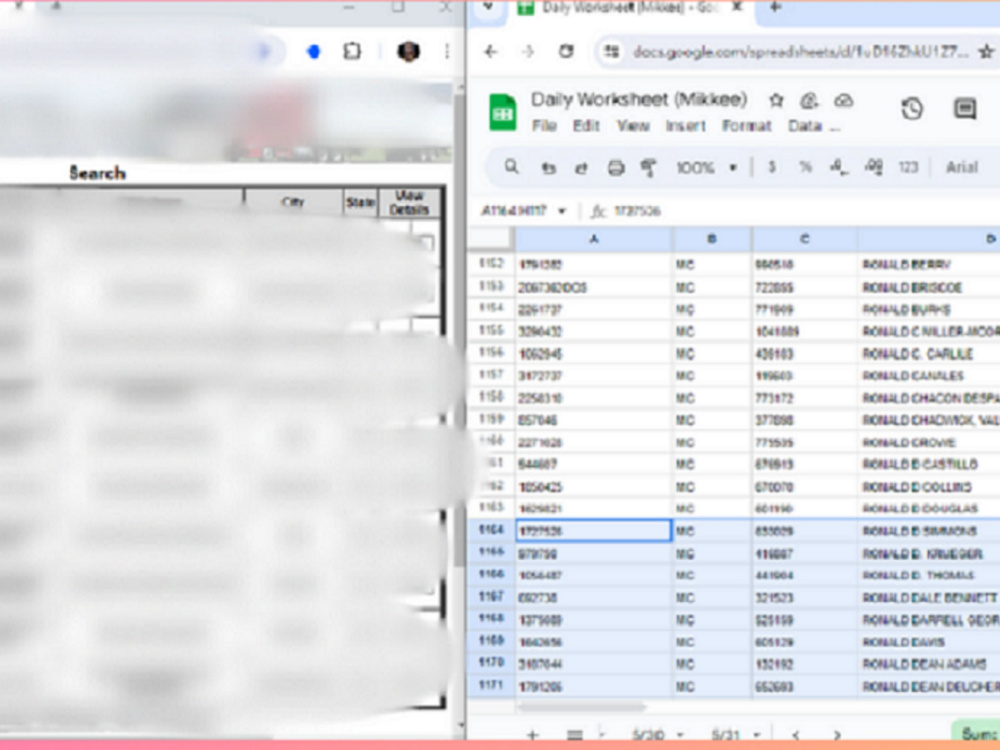Screen dimensions: 1000x750
Task: Open the comments panel icon
Action: coord(965,109)
